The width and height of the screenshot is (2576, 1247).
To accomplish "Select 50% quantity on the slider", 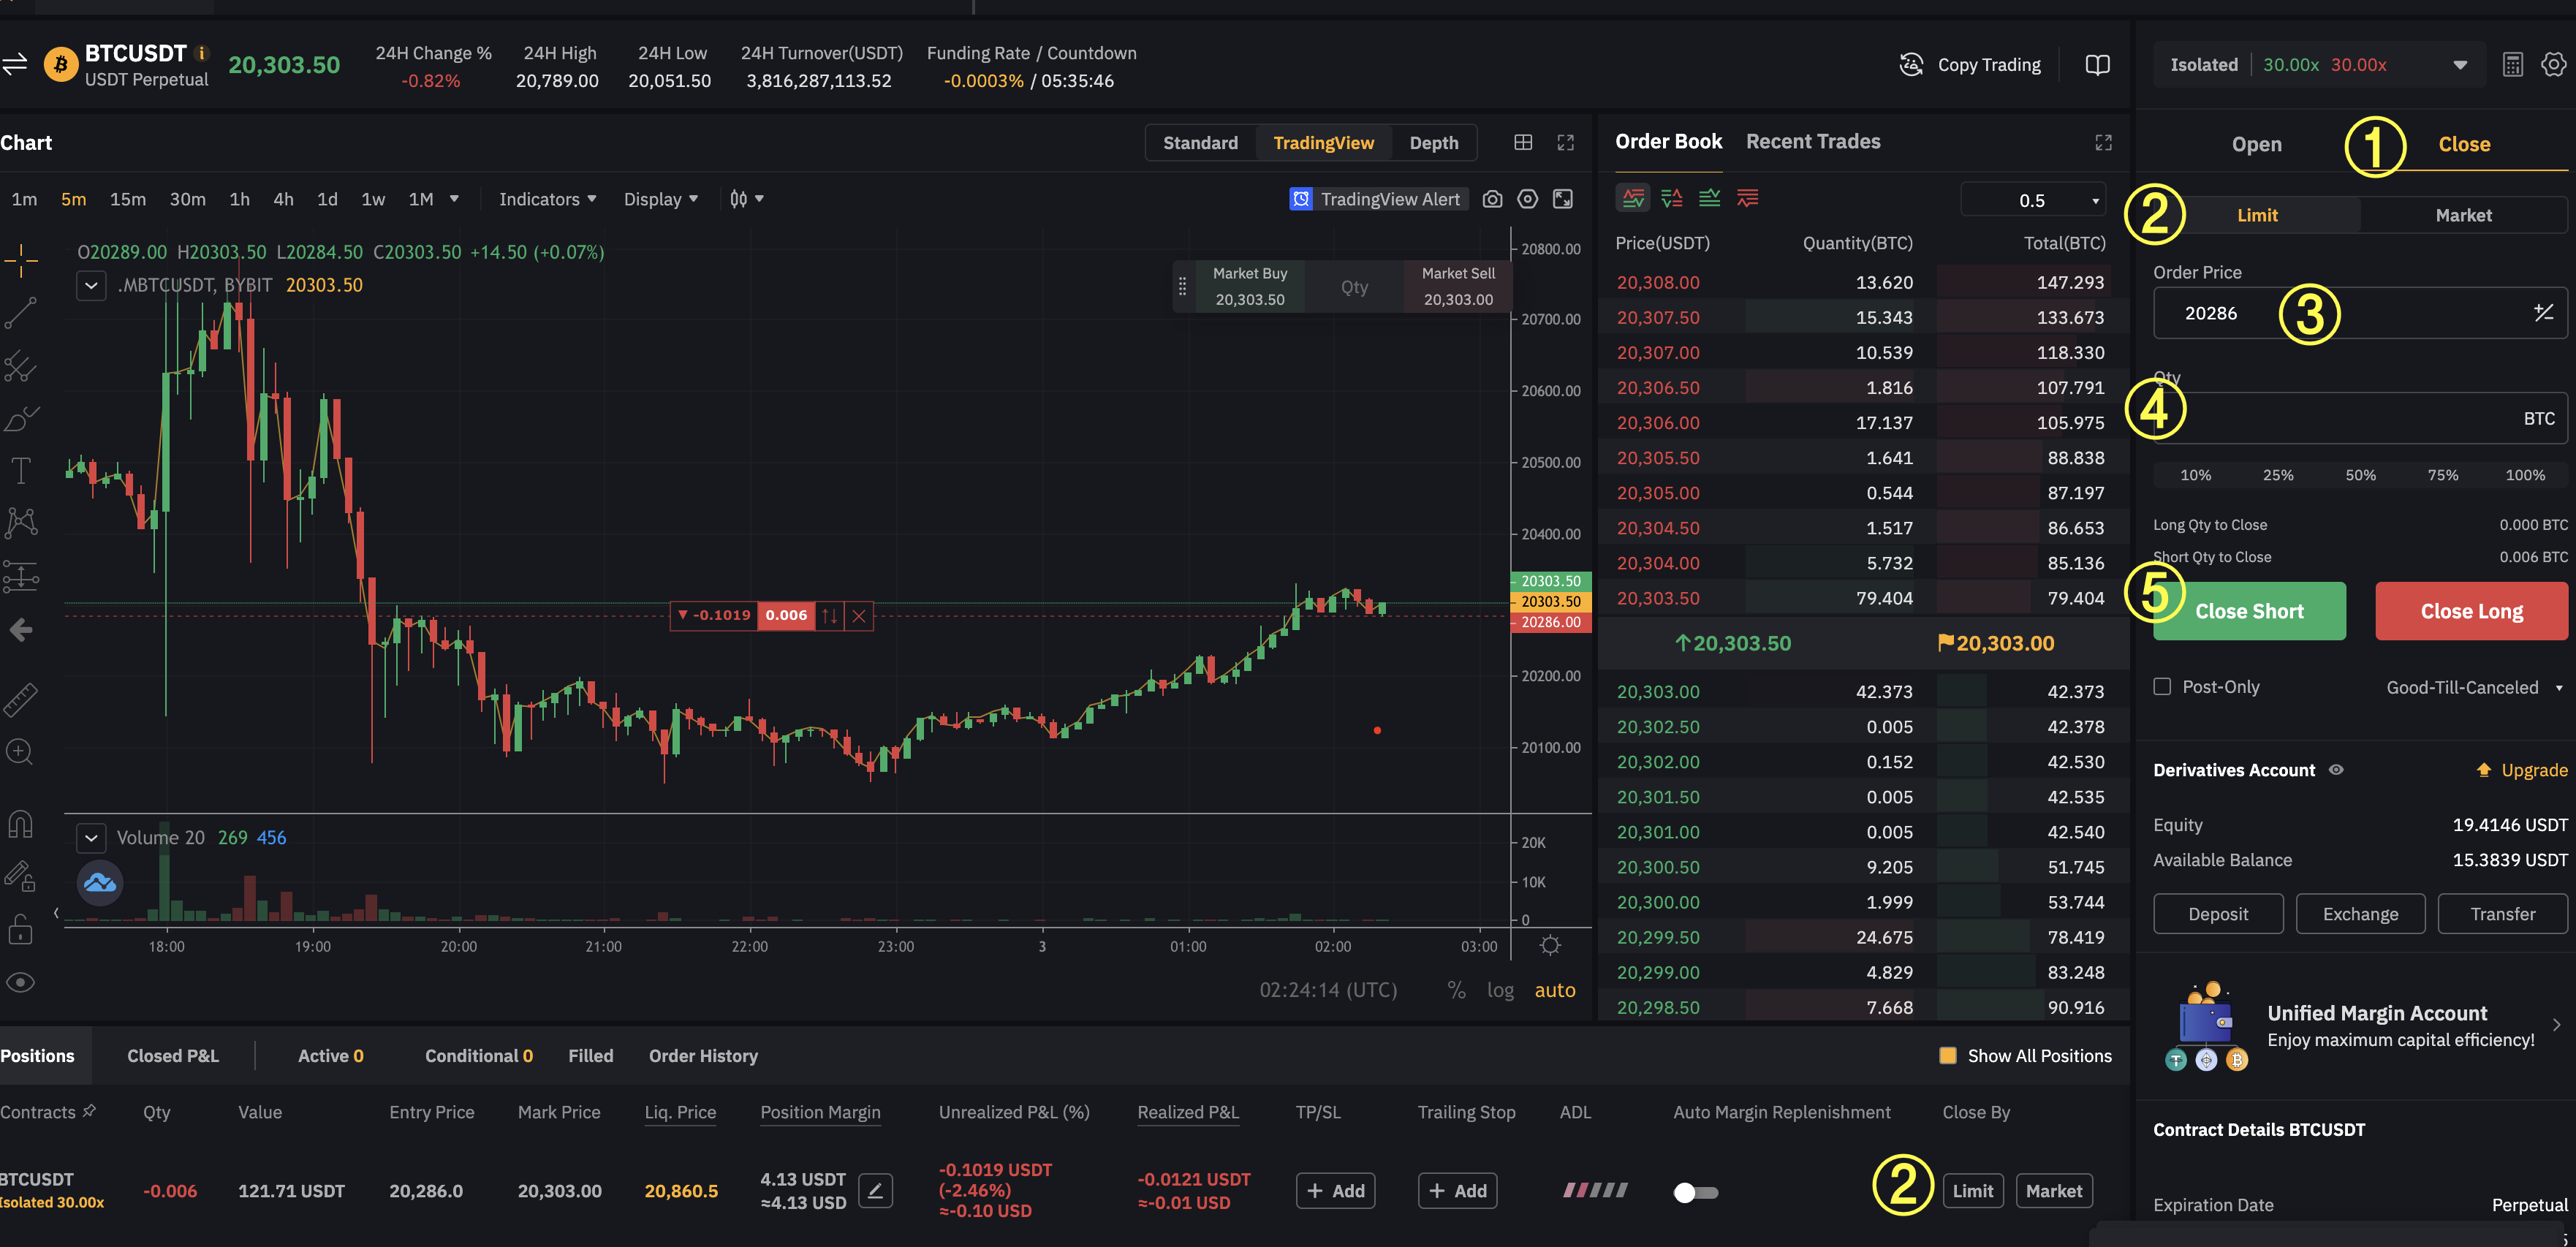I will click(2360, 475).
